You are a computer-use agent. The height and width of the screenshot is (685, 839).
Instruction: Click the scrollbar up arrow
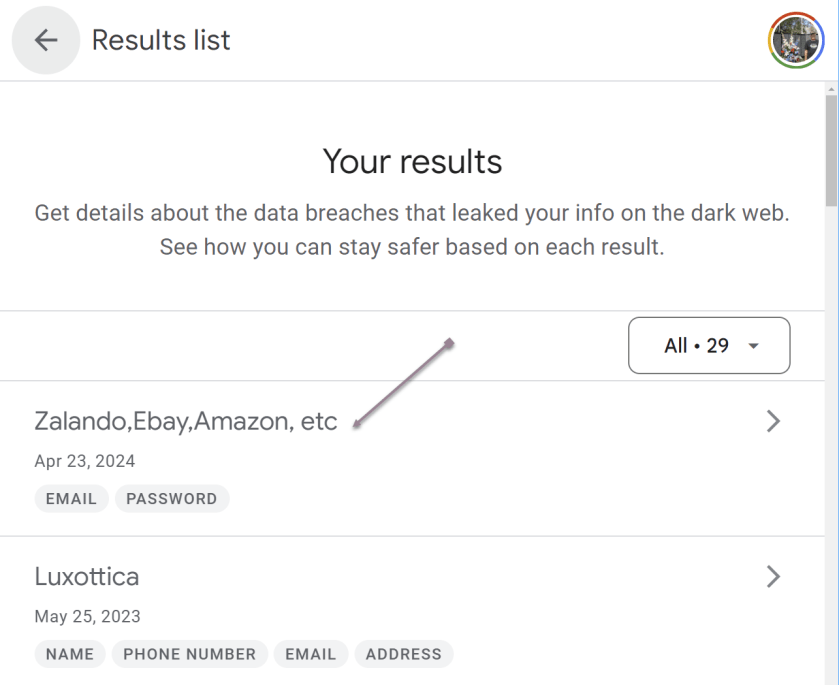tap(831, 89)
